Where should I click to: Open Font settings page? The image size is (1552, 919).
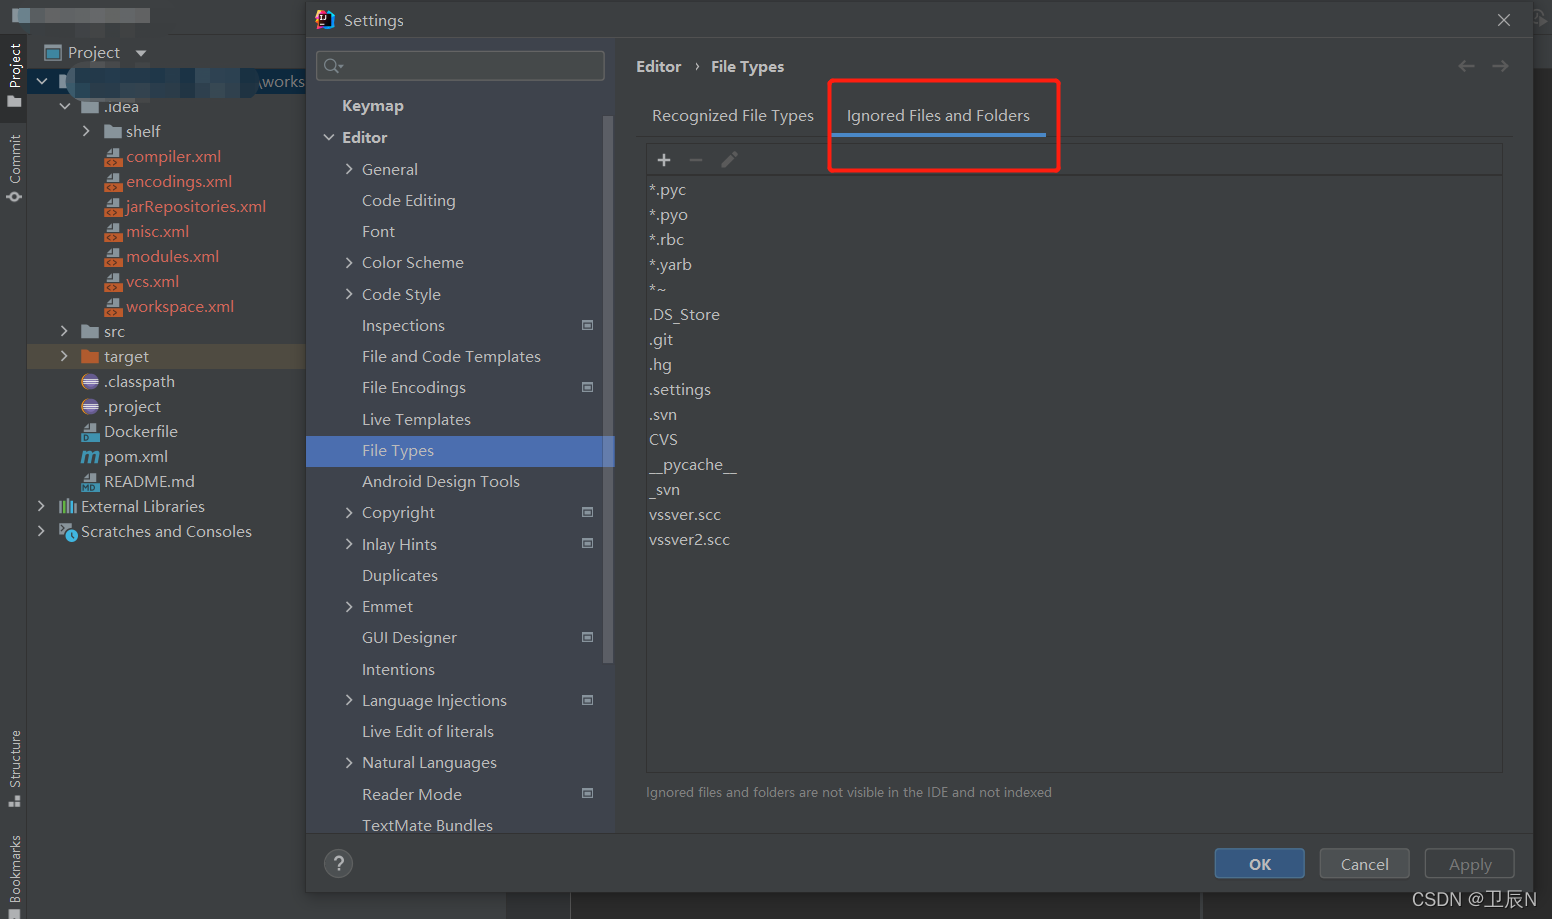click(x=378, y=232)
